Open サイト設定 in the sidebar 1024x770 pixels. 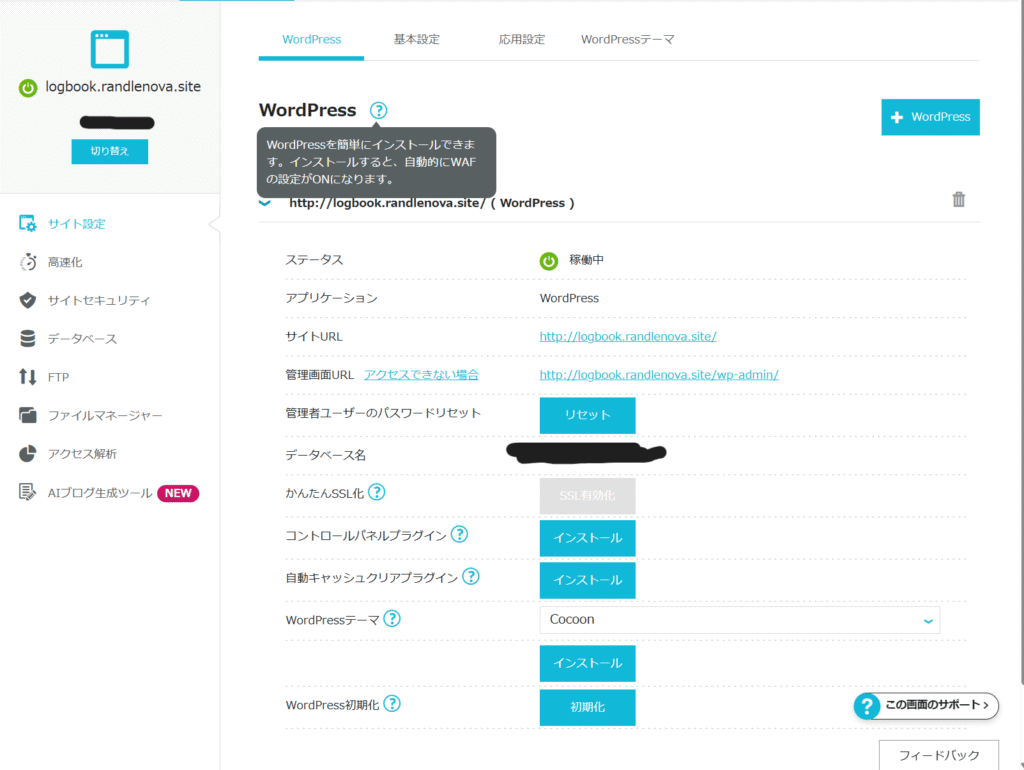point(76,224)
